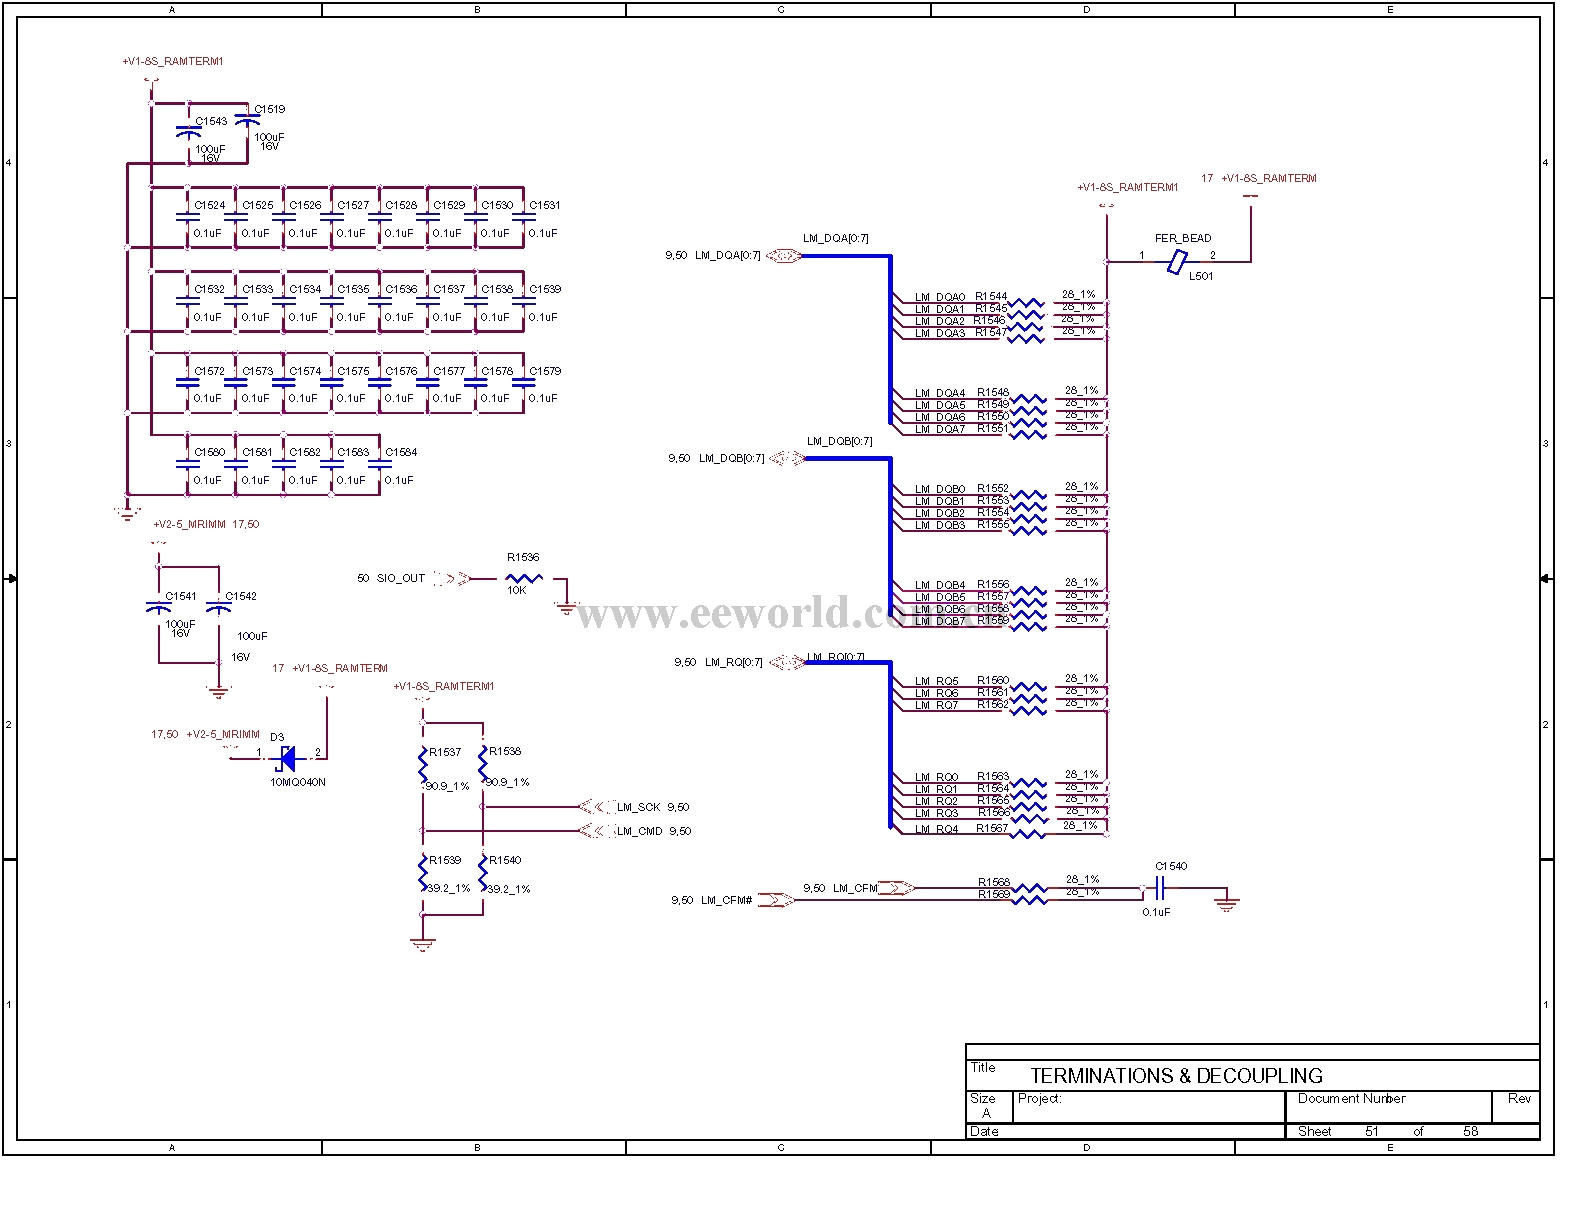1584x1223 pixels.
Task: Select the 'C1582' capacitor label
Action: click(x=305, y=452)
